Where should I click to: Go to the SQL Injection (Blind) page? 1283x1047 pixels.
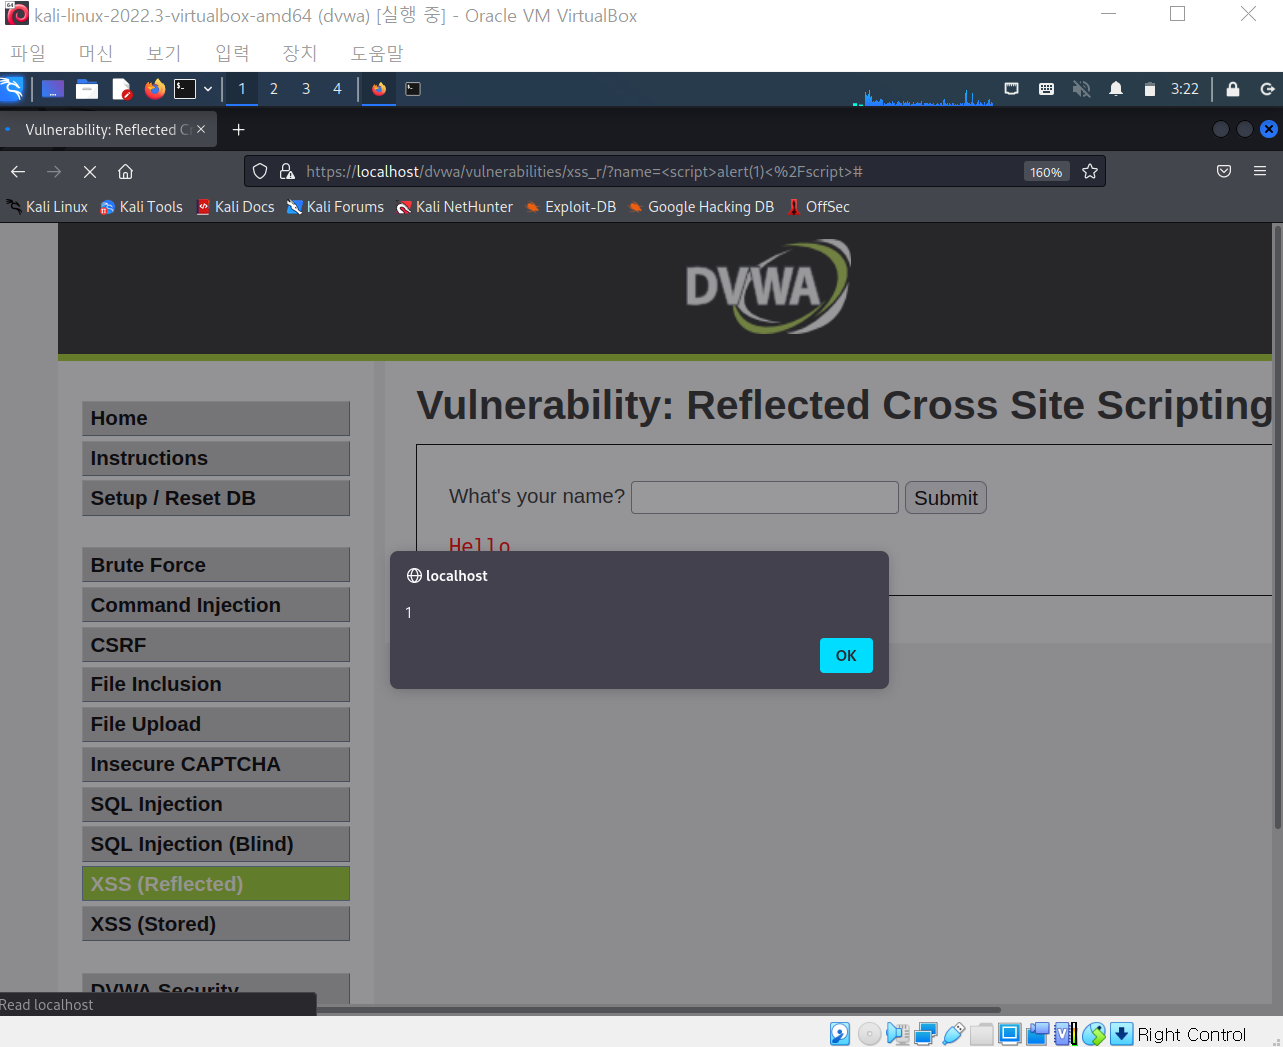(x=216, y=844)
